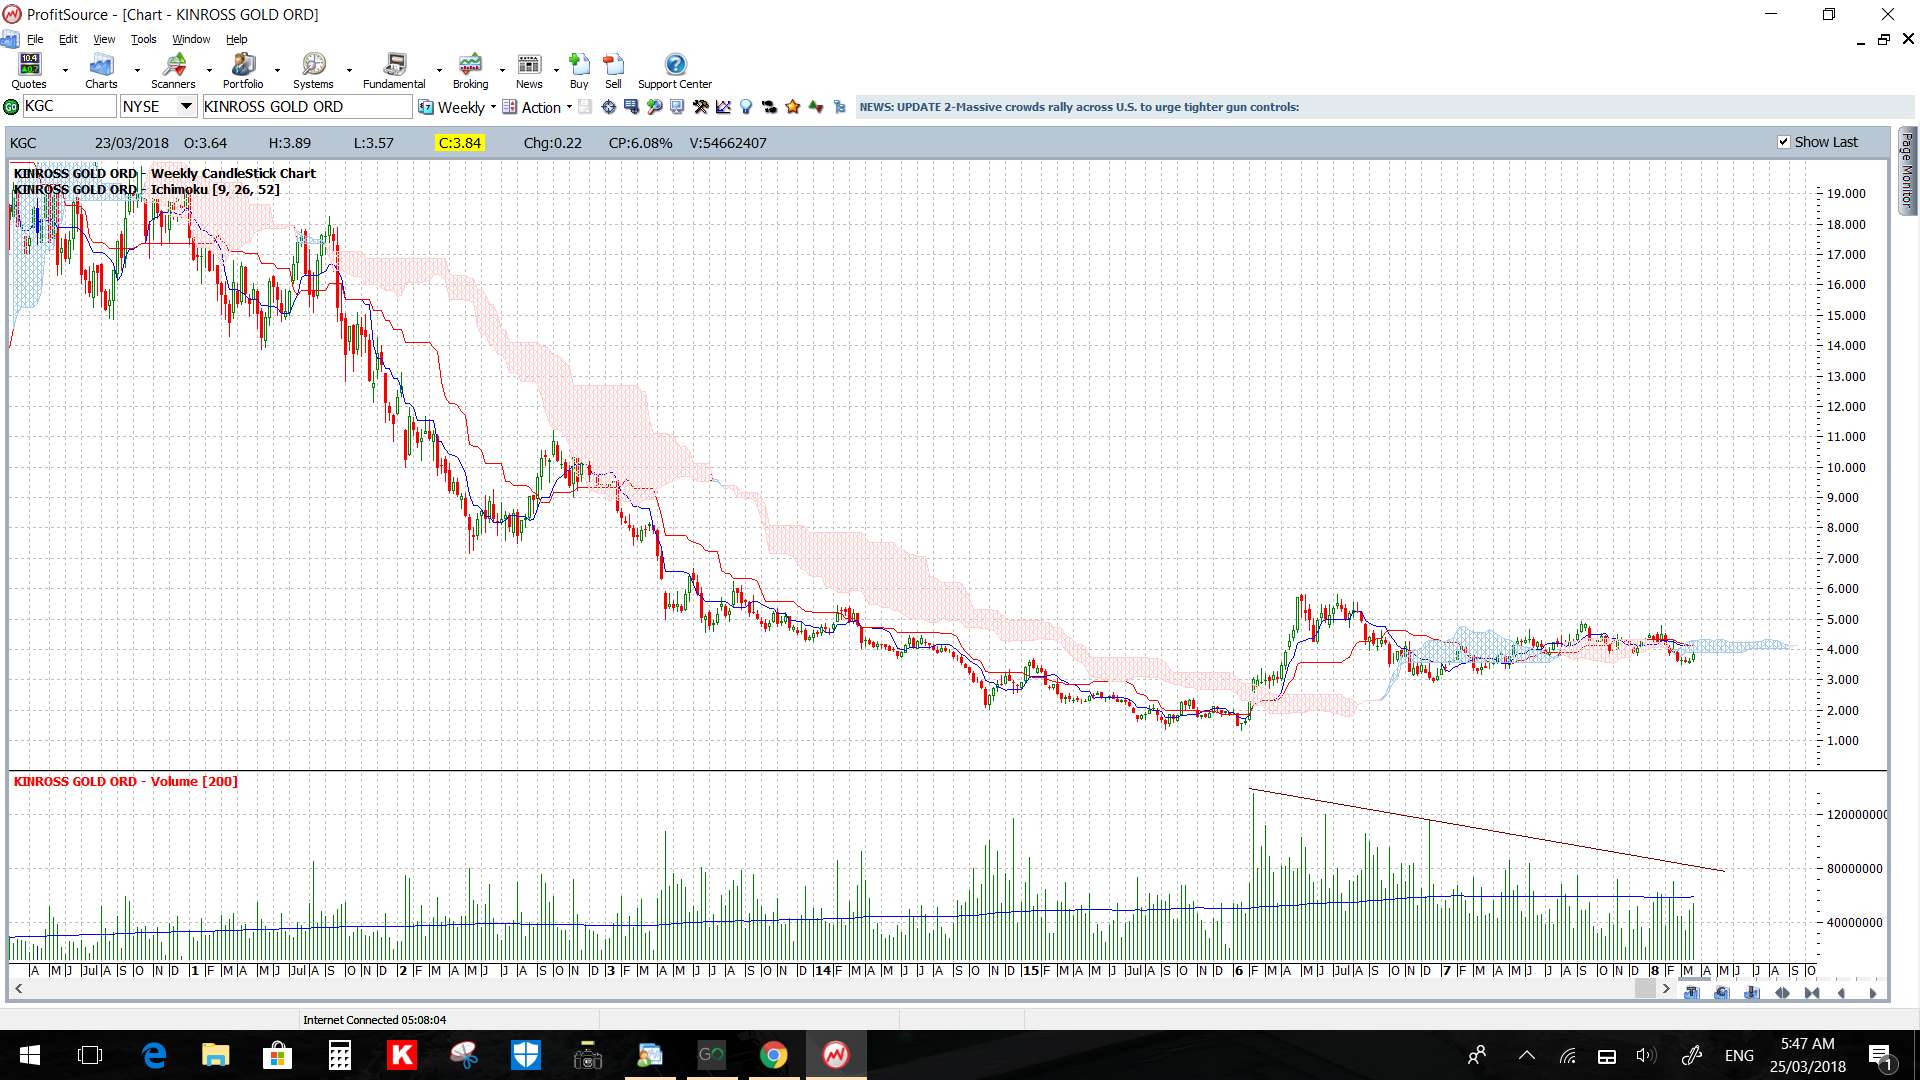Open the Fundamental data icon

(x=394, y=65)
